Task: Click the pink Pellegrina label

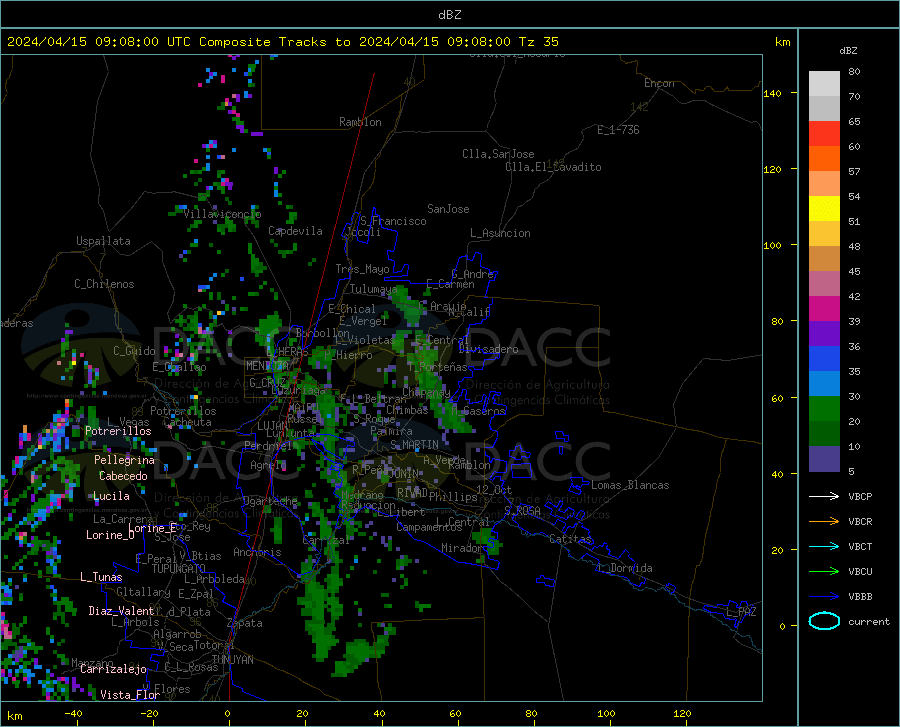Action: (124, 460)
